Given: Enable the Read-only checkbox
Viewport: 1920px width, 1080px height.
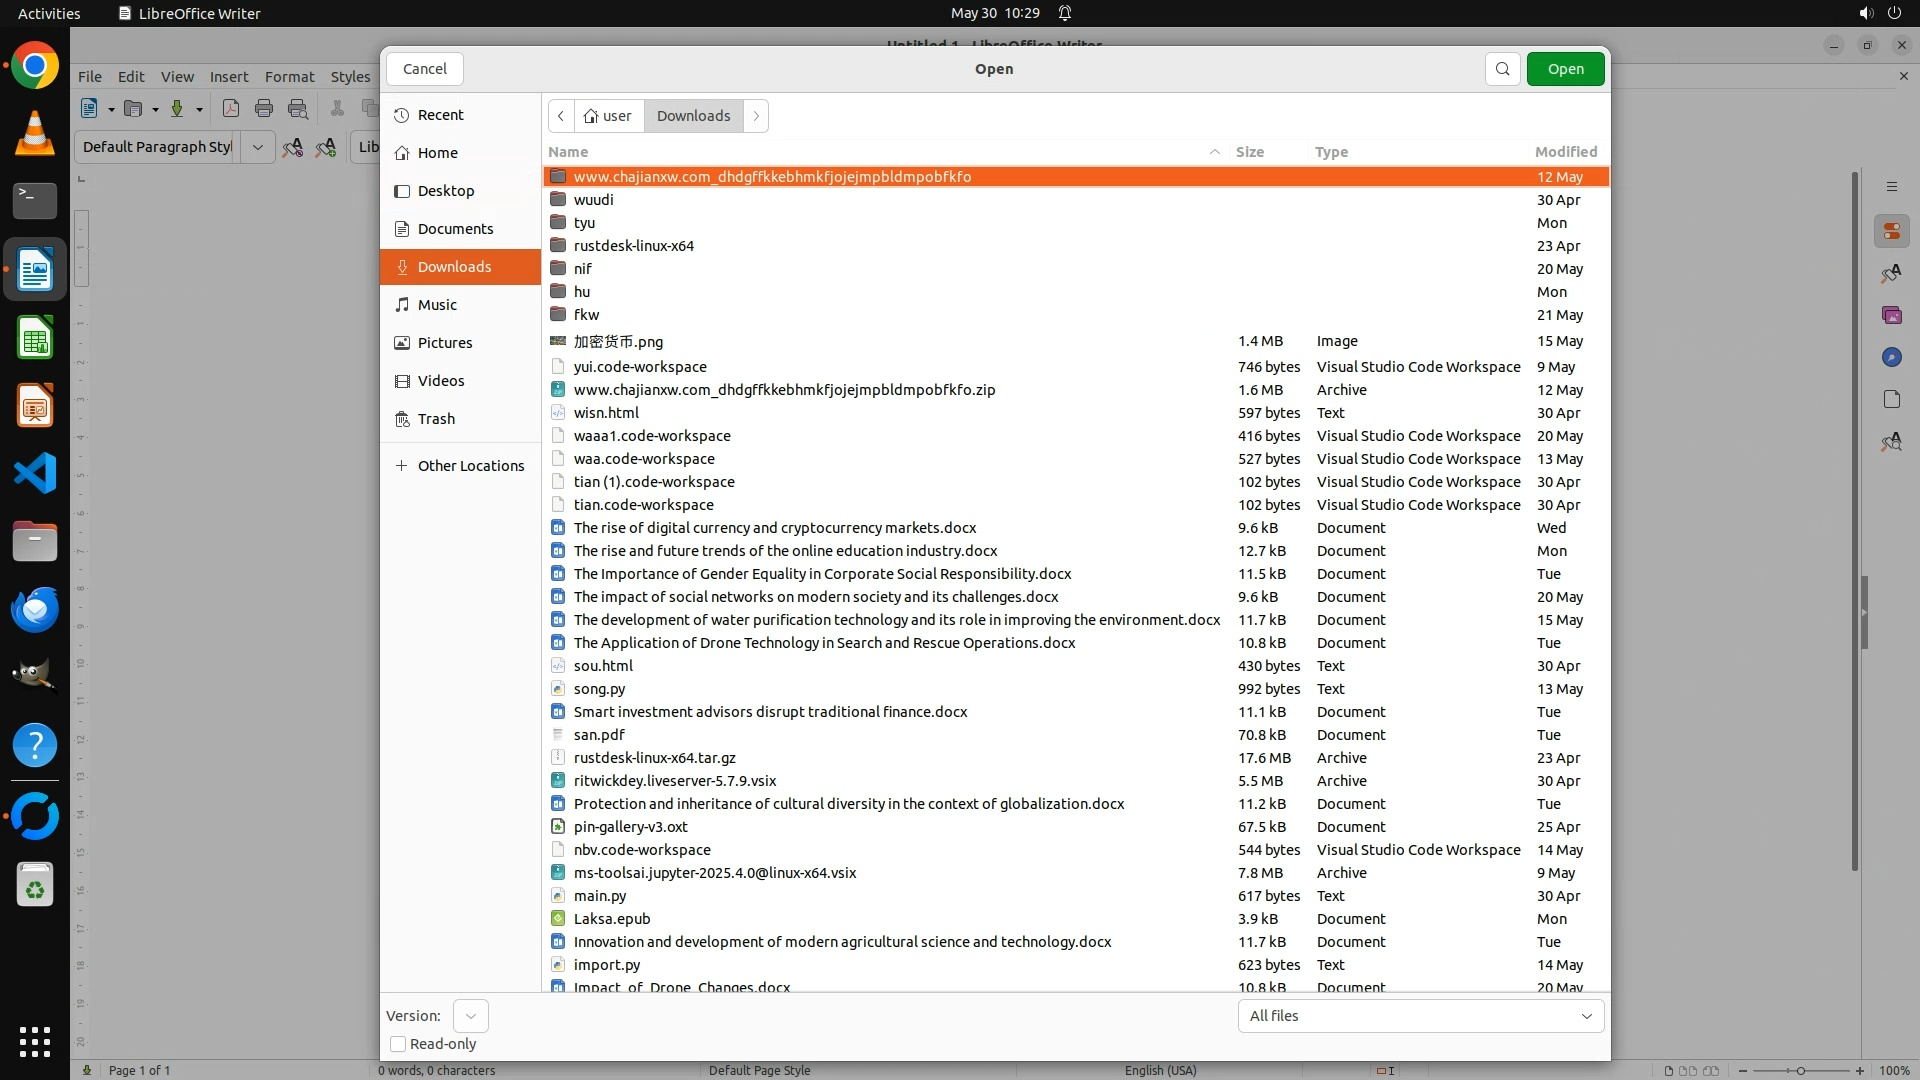Looking at the screenshot, I should pos(398,1044).
